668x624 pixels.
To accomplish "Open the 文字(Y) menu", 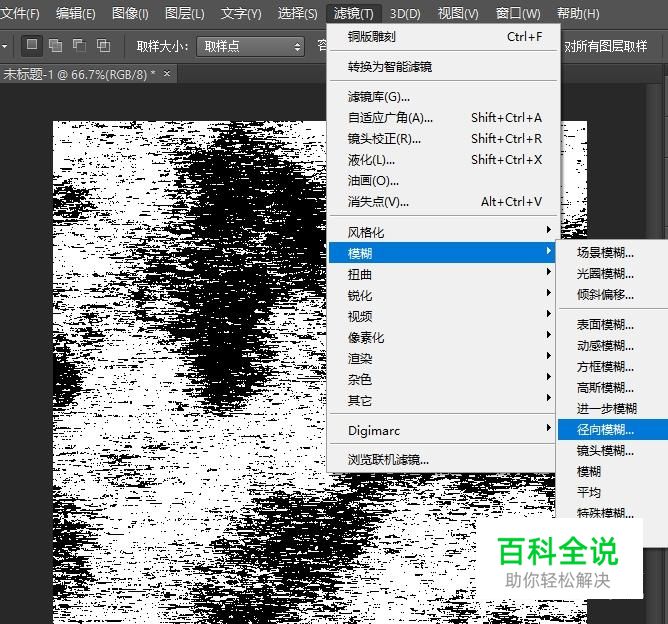I will tap(241, 14).
